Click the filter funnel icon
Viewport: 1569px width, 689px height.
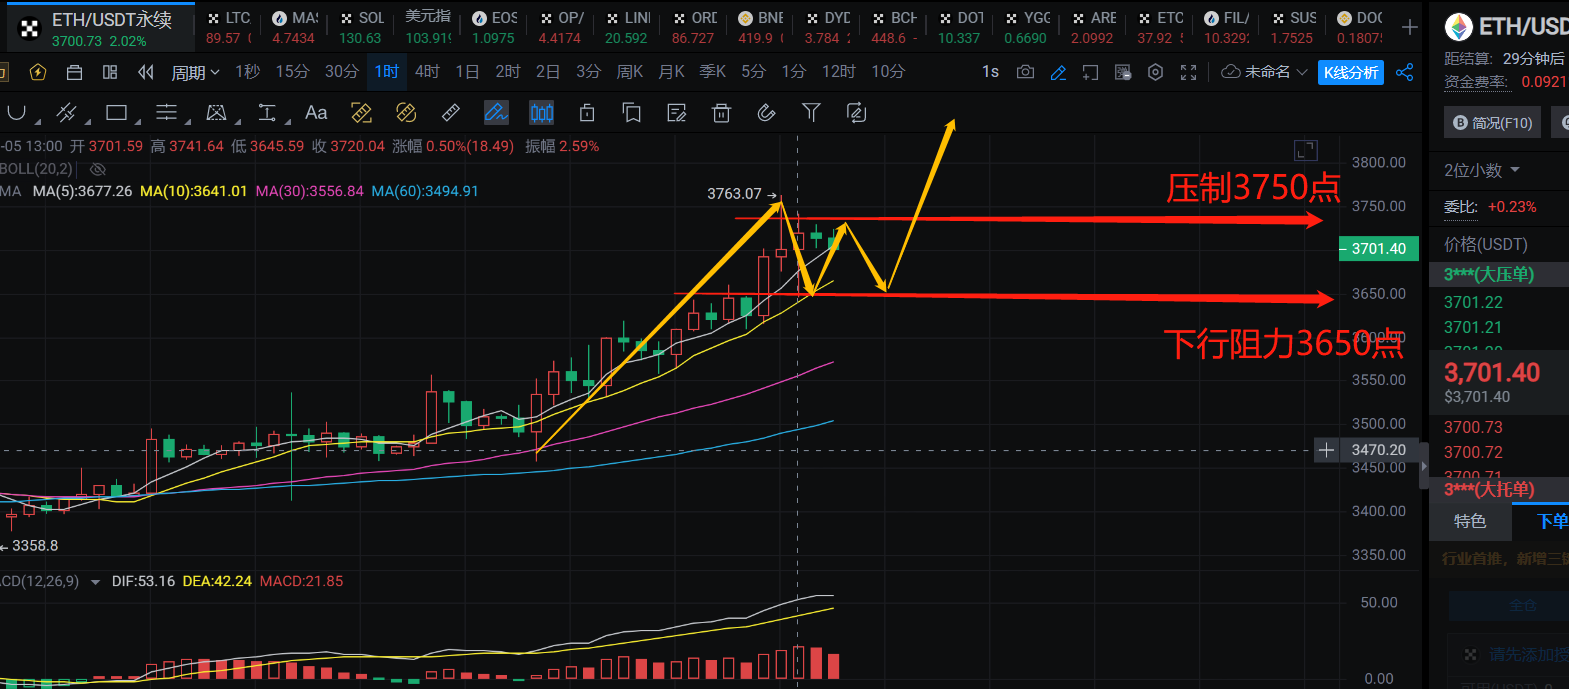click(811, 113)
